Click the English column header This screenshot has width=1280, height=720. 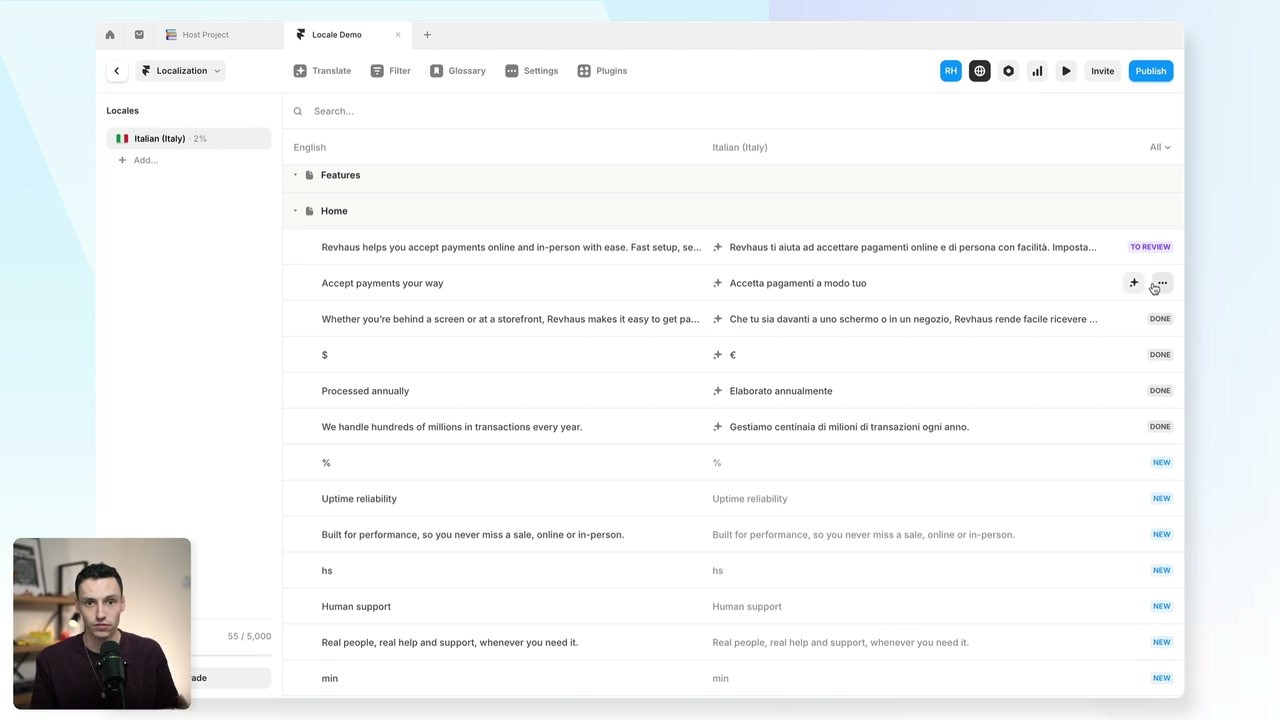coord(310,147)
